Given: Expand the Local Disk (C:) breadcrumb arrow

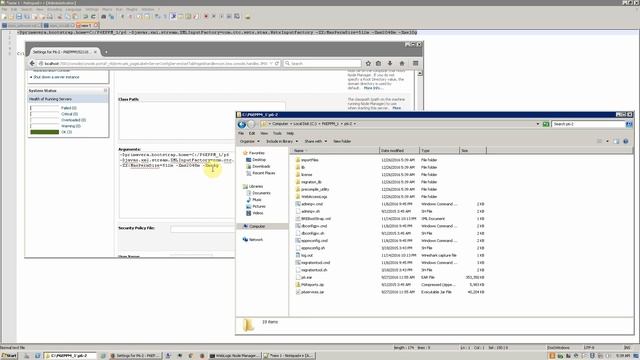Looking at the screenshot, I should pos(319,124).
